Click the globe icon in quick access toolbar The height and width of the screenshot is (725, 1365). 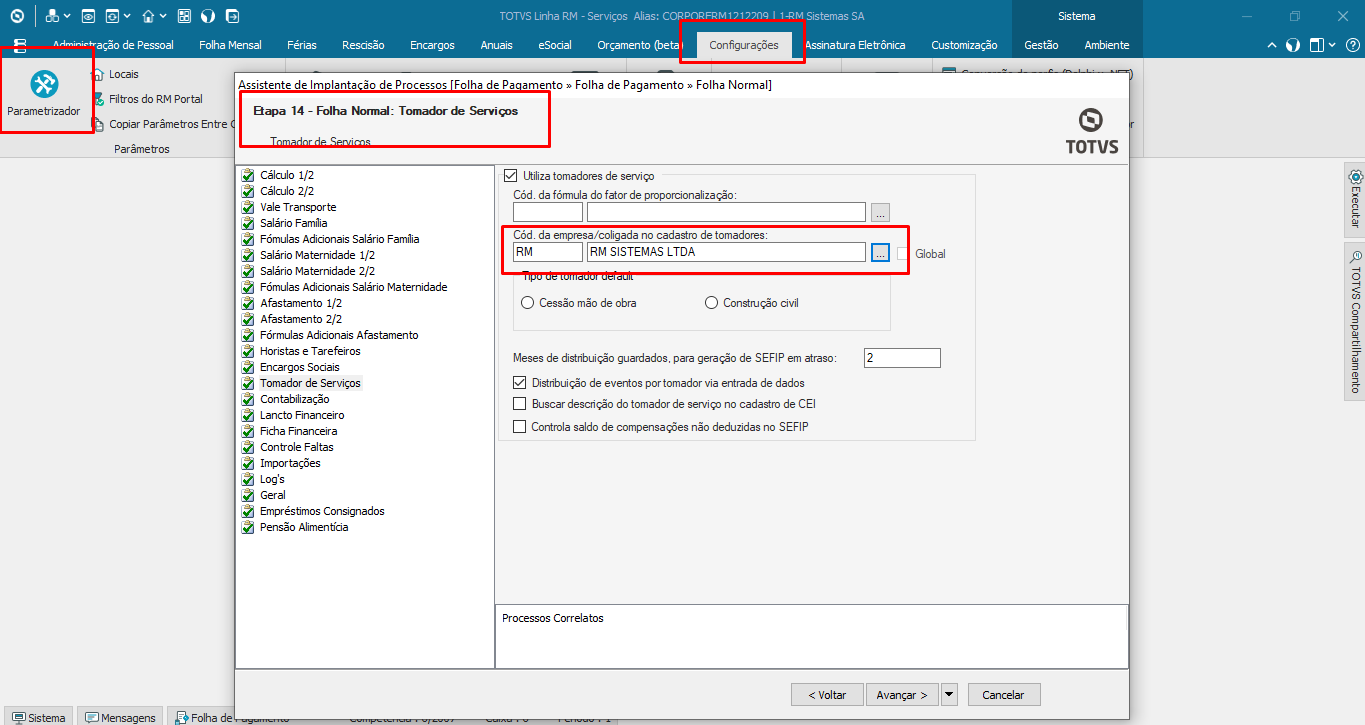pos(208,16)
